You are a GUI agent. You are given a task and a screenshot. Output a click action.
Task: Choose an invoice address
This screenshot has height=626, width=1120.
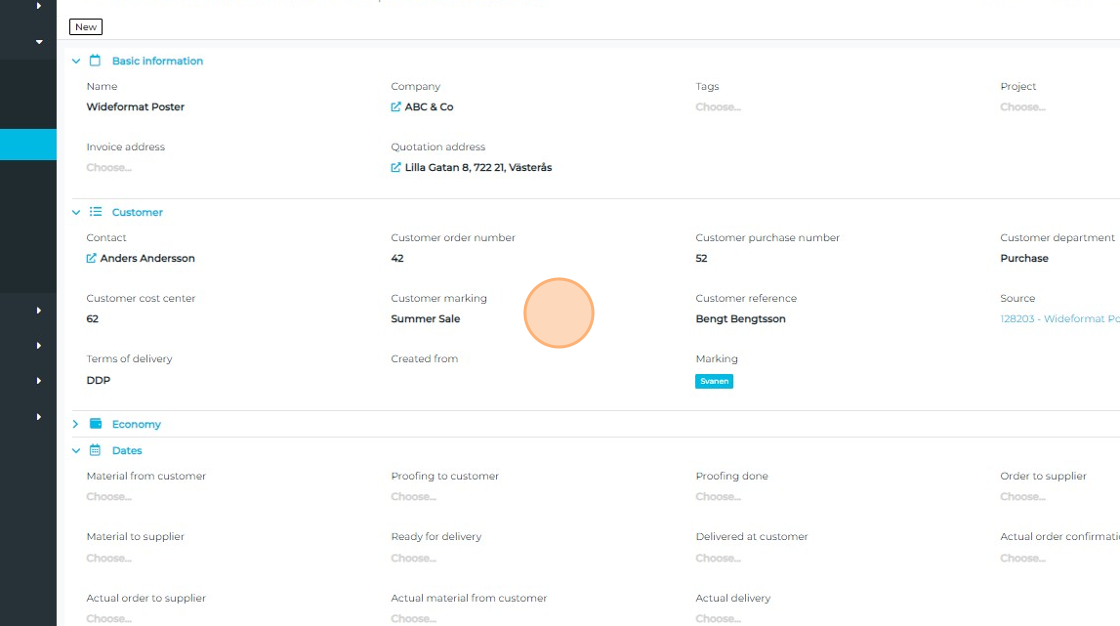[109, 168]
